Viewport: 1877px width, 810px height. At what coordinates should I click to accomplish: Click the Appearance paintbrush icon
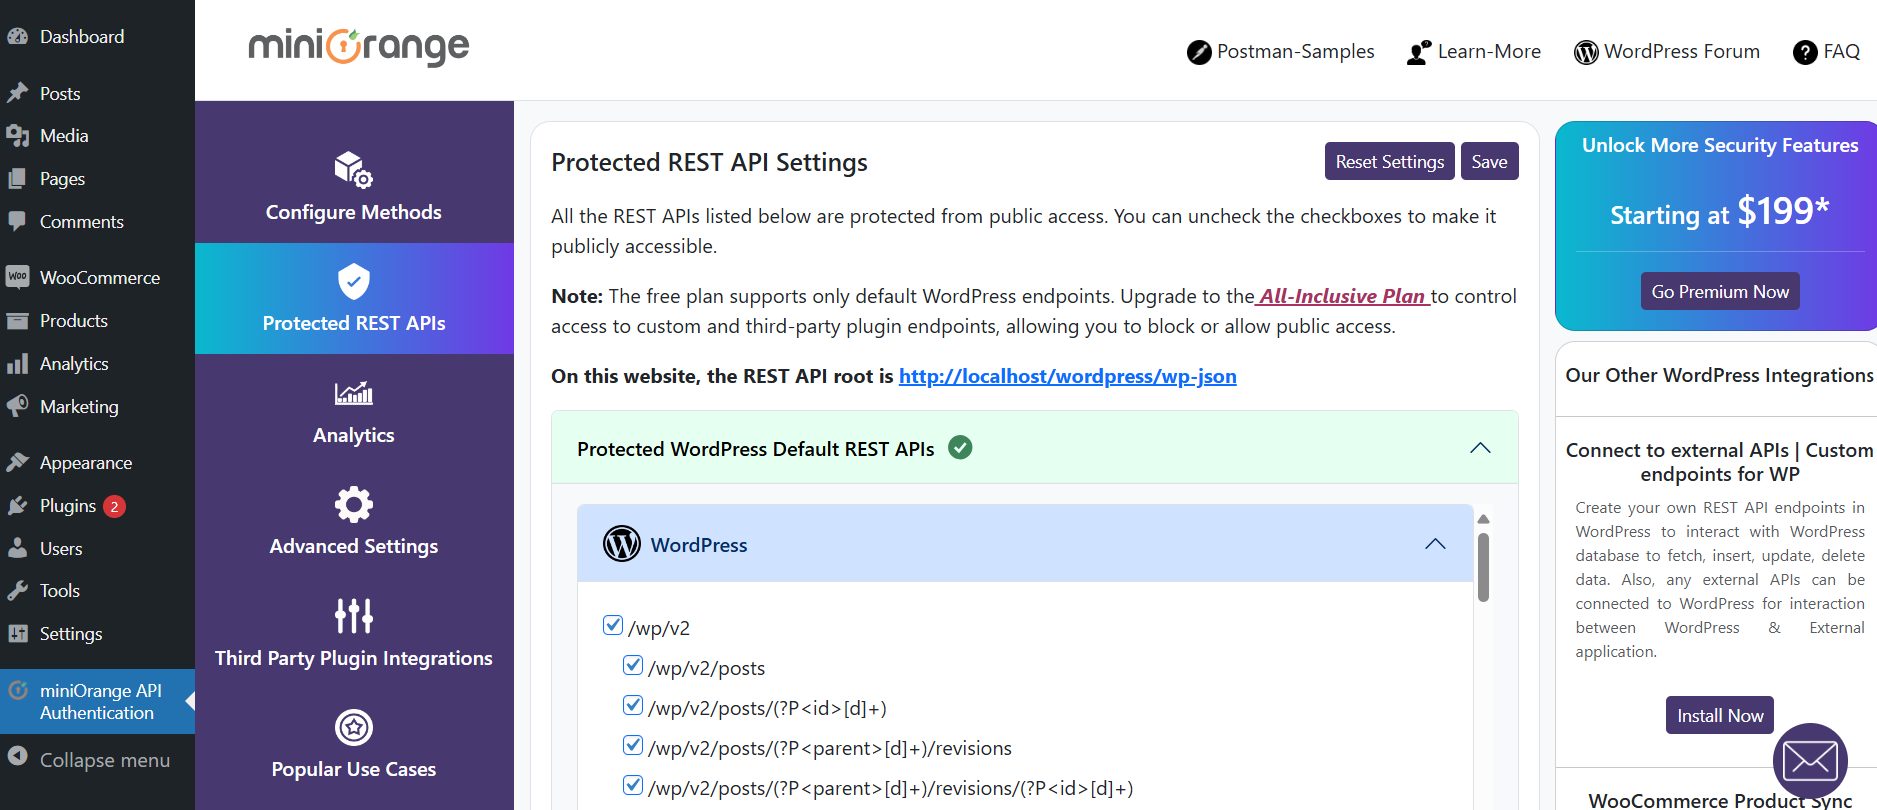pos(17,462)
